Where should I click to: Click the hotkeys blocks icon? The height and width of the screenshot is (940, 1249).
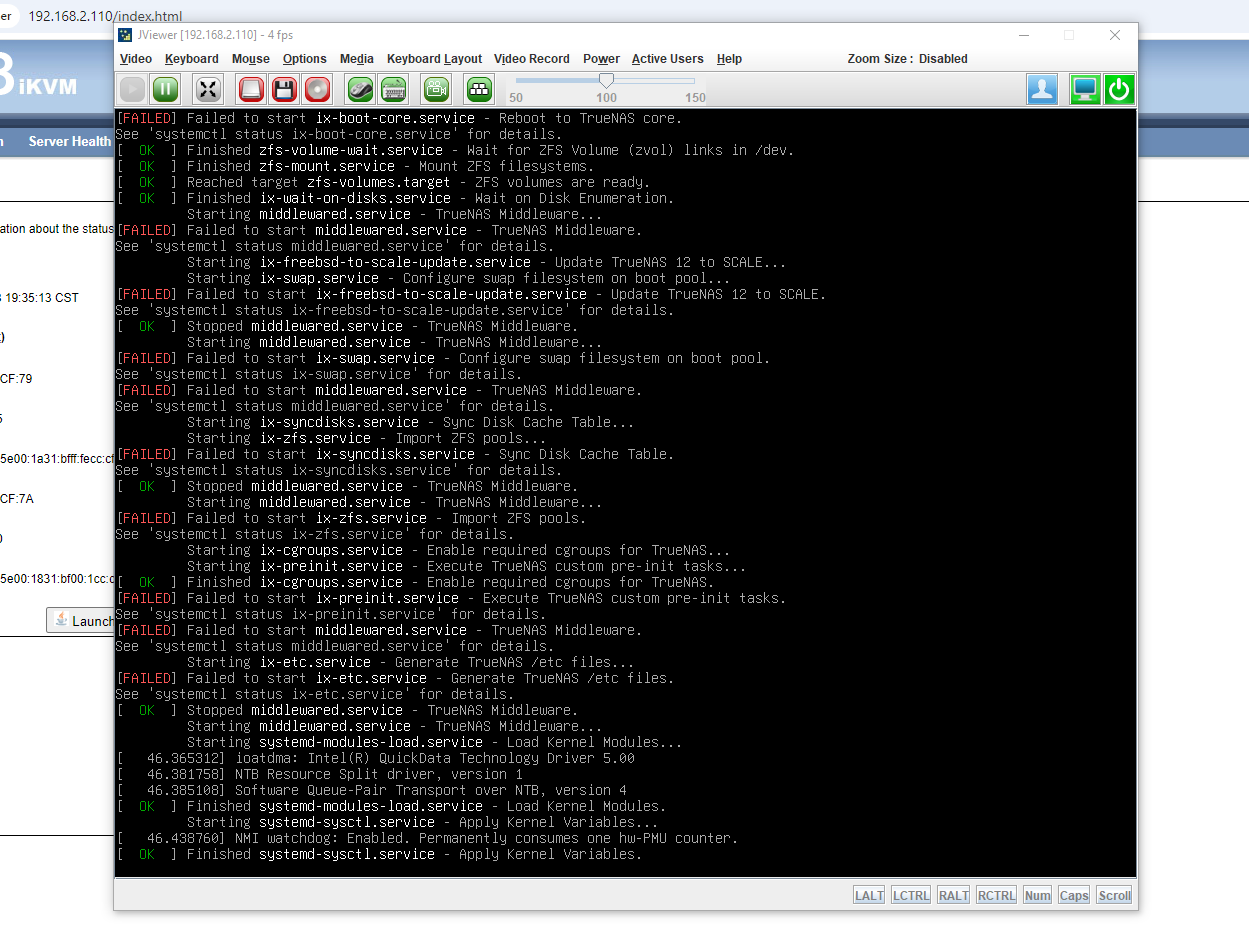point(480,89)
